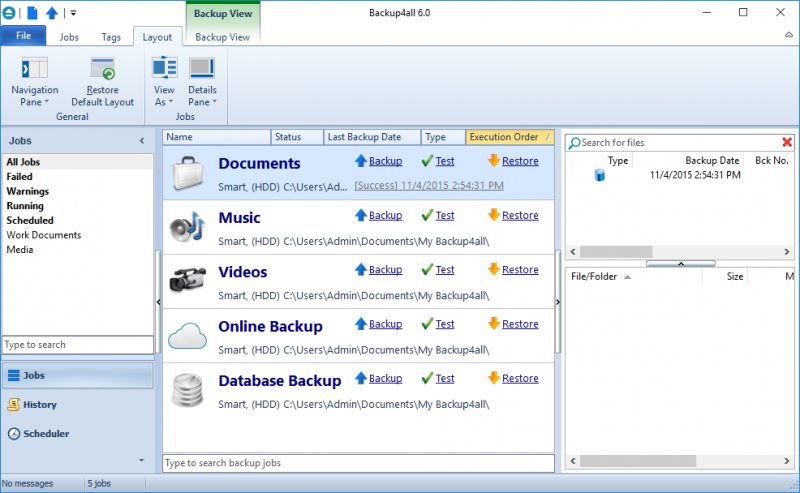800x493 pixels.
Task: Select All Jobs in the tree
Action: pos(78,162)
